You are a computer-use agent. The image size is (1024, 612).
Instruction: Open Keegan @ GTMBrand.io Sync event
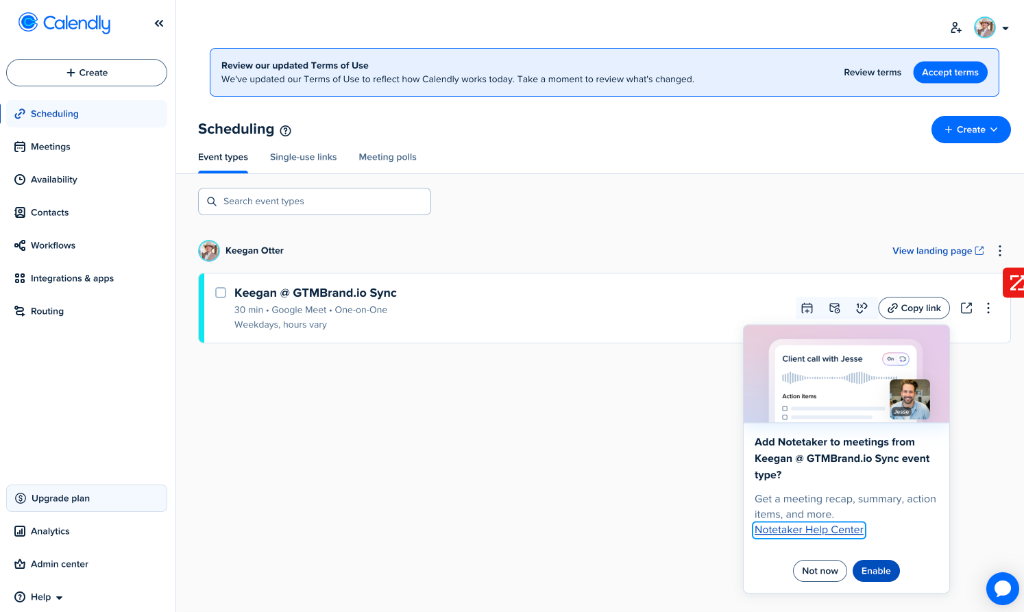coord(315,293)
